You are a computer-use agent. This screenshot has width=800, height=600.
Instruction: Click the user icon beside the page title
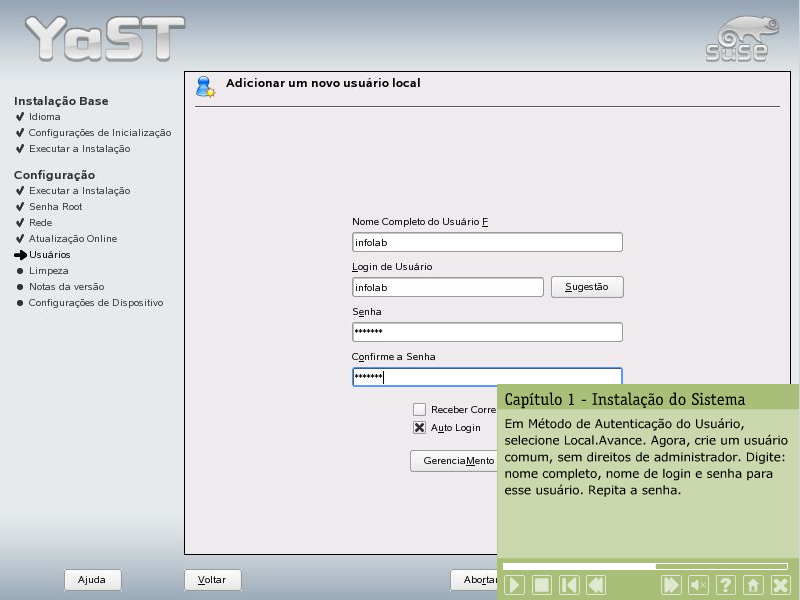click(205, 86)
